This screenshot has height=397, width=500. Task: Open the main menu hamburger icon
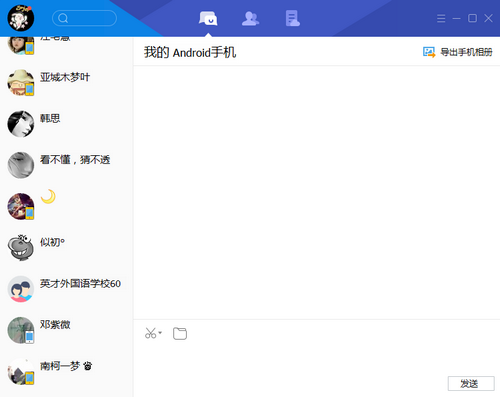pyautogui.click(x=441, y=18)
